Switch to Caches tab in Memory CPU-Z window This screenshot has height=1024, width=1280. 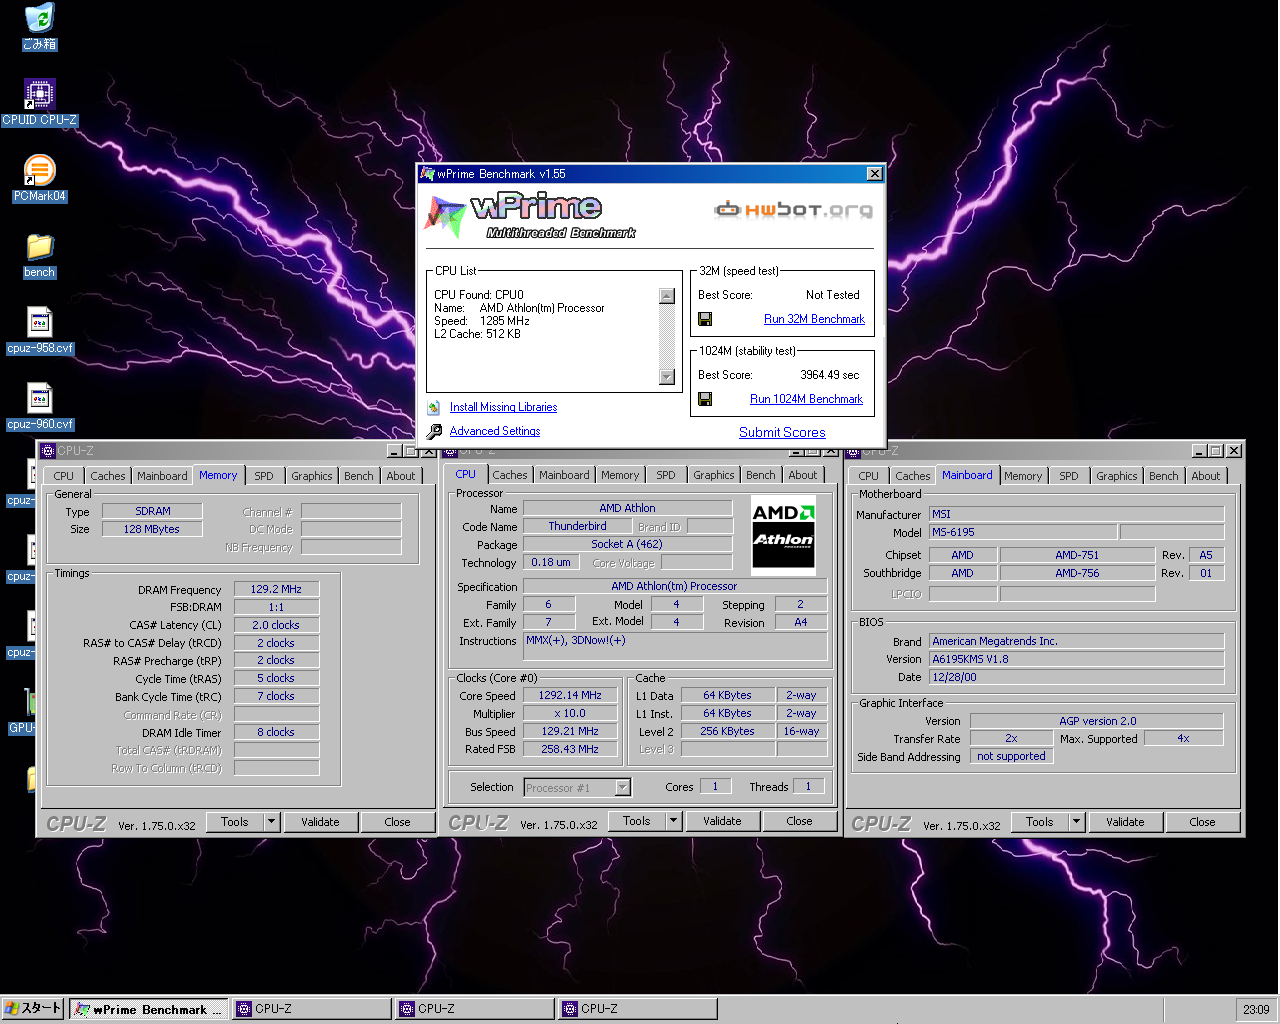click(x=108, y=476)
